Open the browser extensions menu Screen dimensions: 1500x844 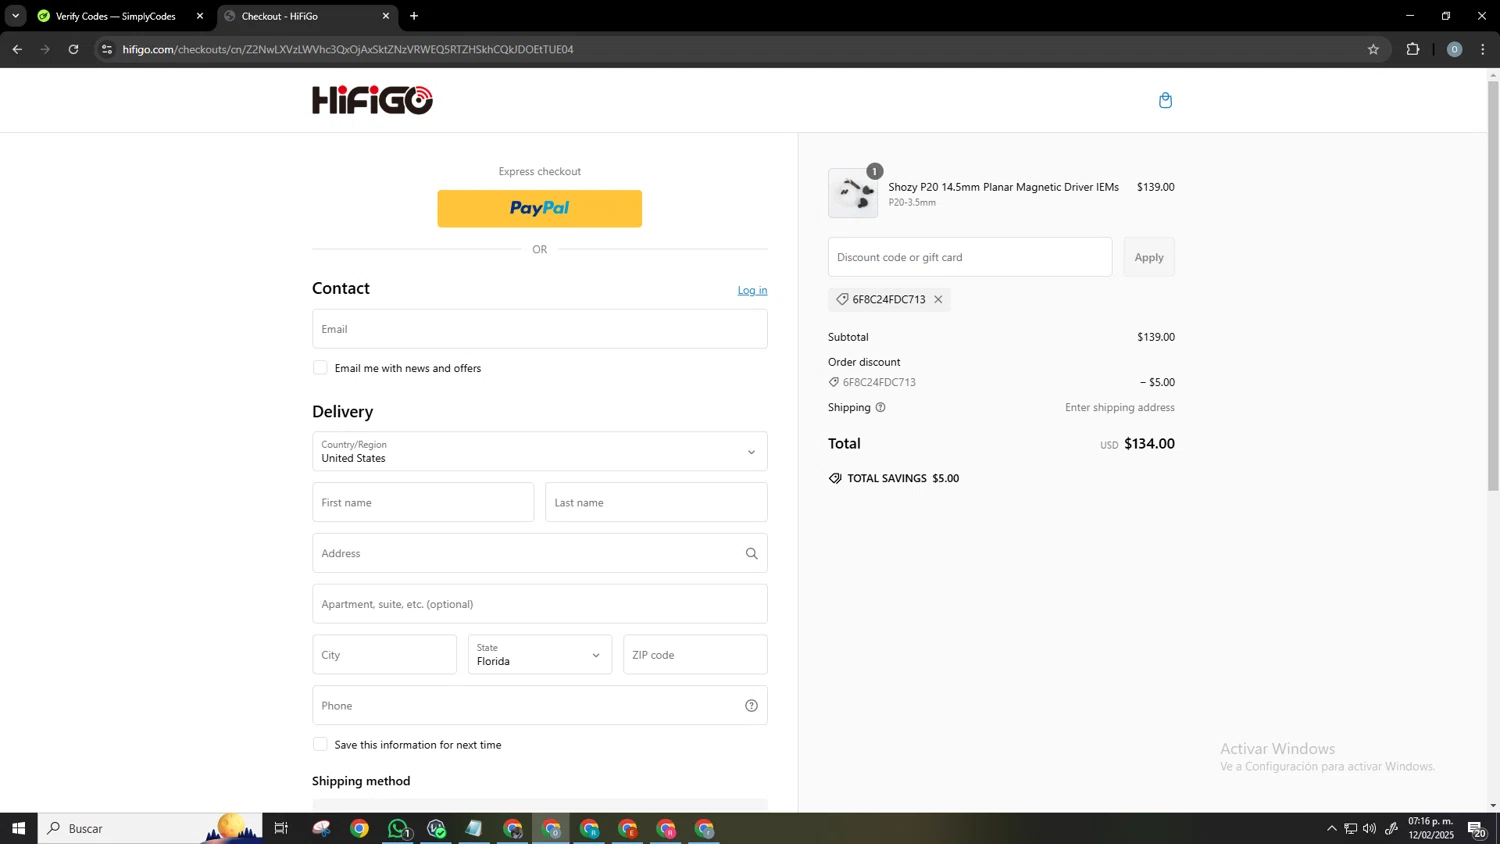1413,49
